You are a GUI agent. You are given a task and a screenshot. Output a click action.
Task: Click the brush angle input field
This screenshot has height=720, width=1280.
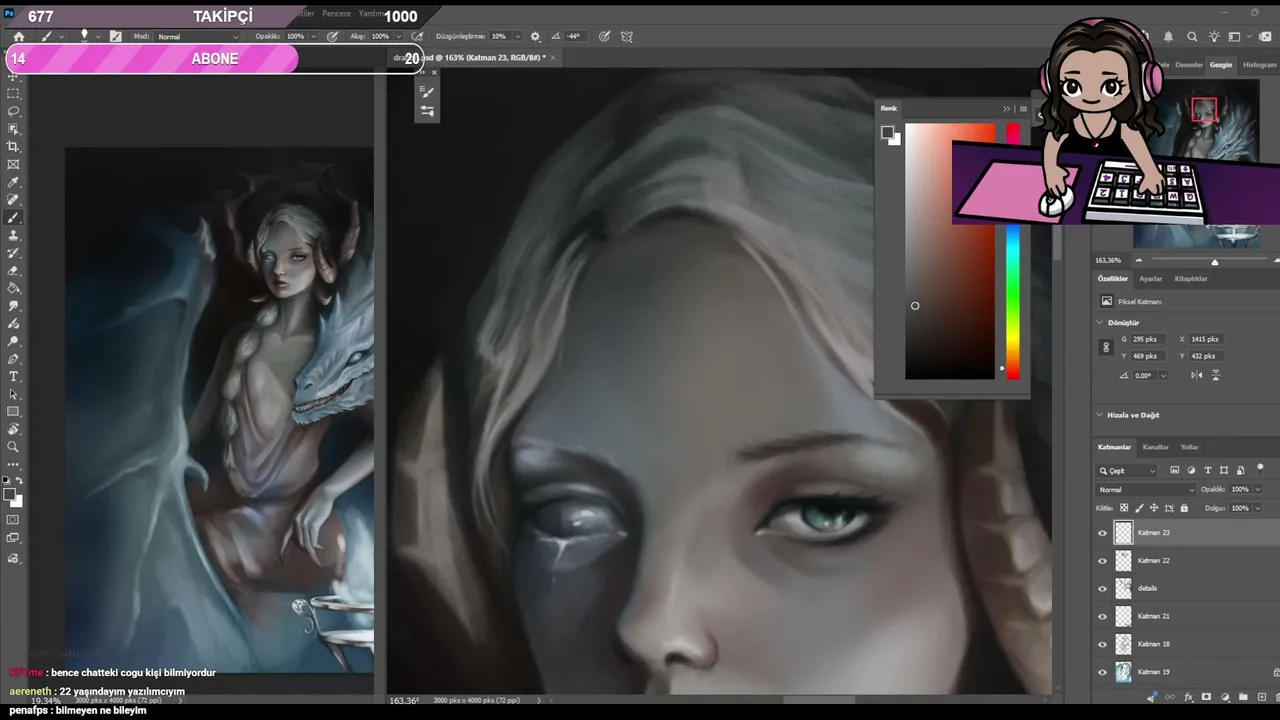pyautogui.click(x=575, y=37)
